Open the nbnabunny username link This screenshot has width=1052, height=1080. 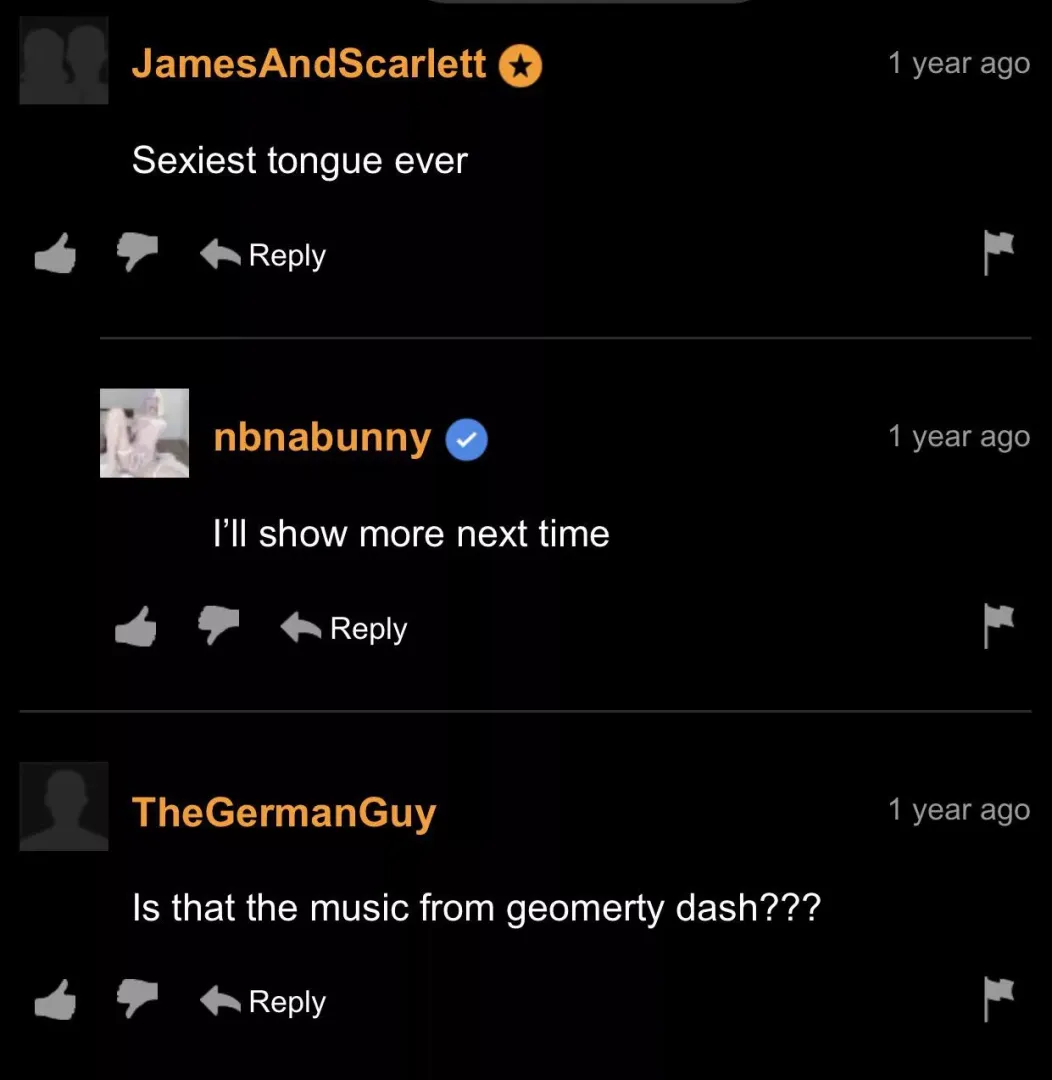pos(322,438)
